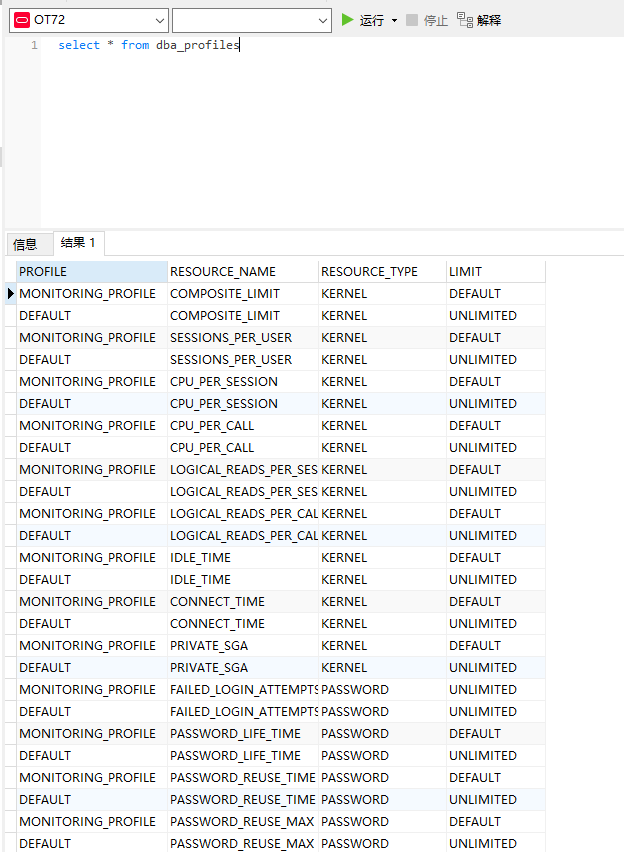Click CPU_PER_CALL cell of MONITORING_PROFILE row
624x852 pixels.
click(x=243, y=426)
